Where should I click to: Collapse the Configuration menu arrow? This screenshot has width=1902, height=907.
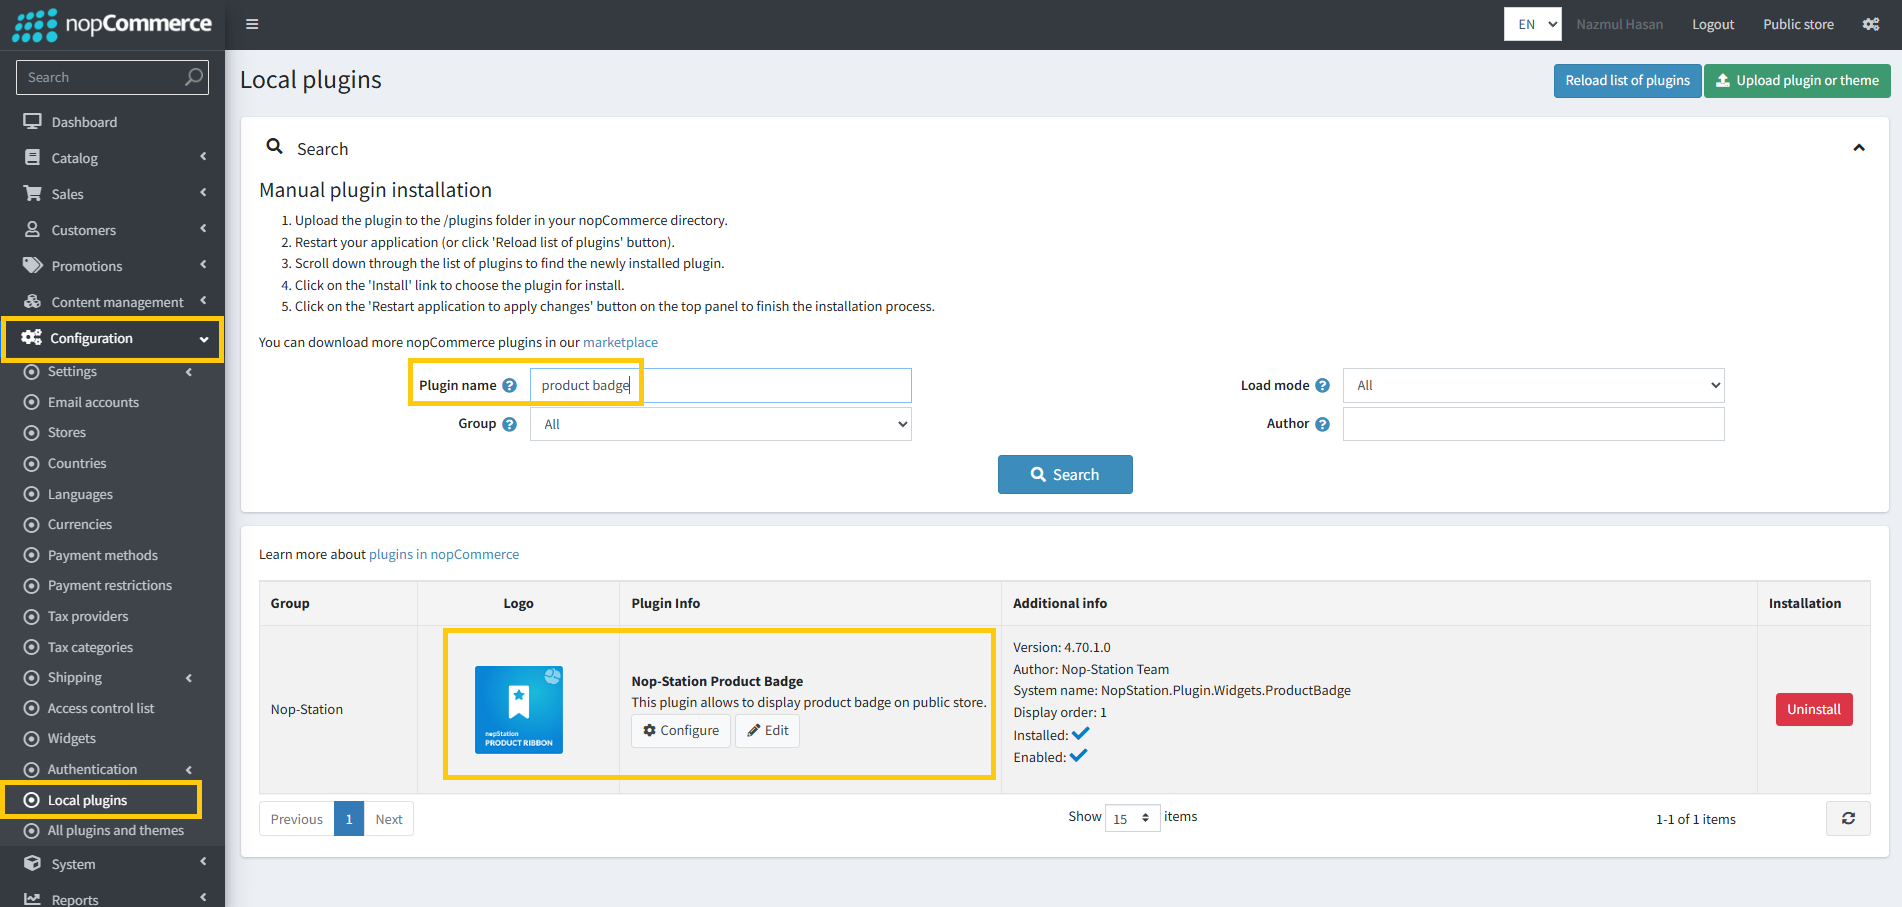coord(204,339)
